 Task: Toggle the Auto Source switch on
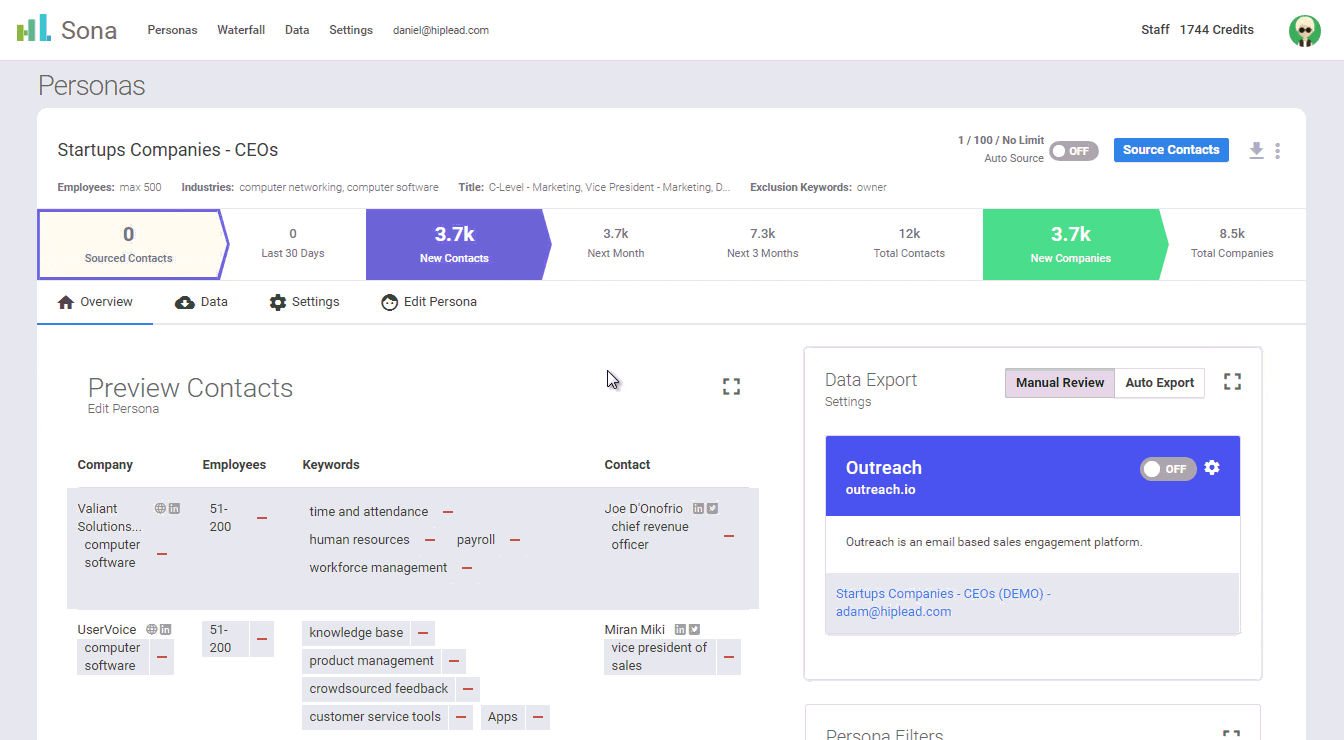[x=1073, y=151]
